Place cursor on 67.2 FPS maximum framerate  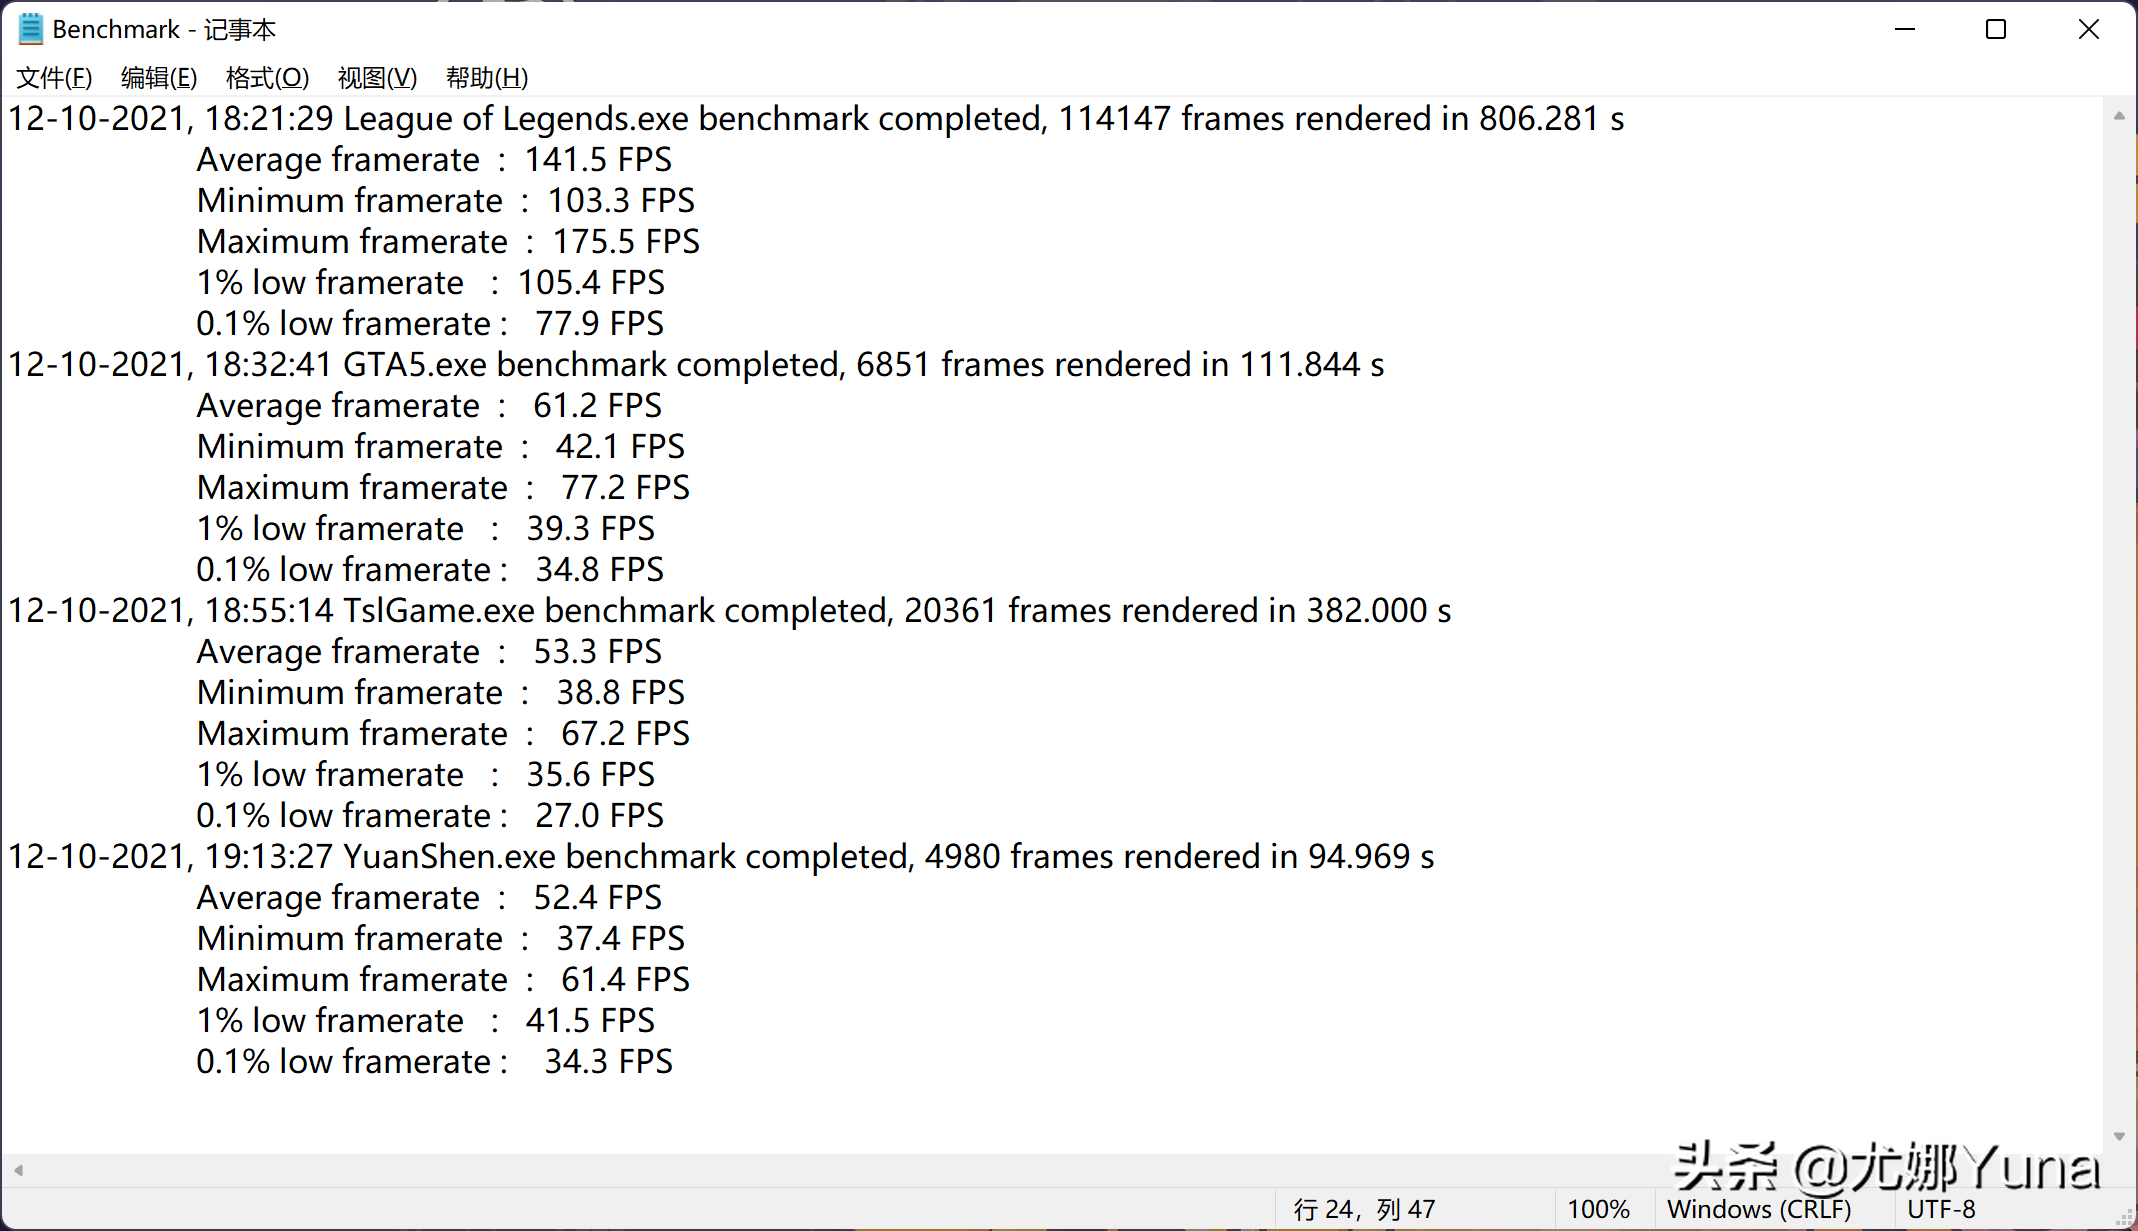point(625,734)
